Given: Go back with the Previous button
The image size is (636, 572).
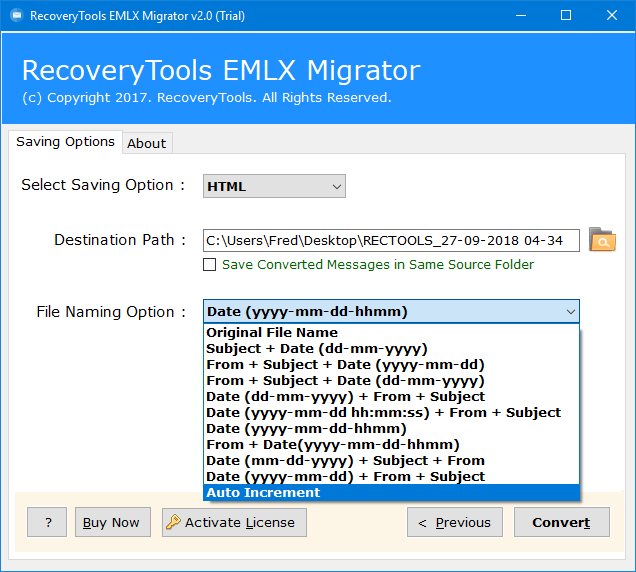Looking at the screenshot, I should (455, 522).
